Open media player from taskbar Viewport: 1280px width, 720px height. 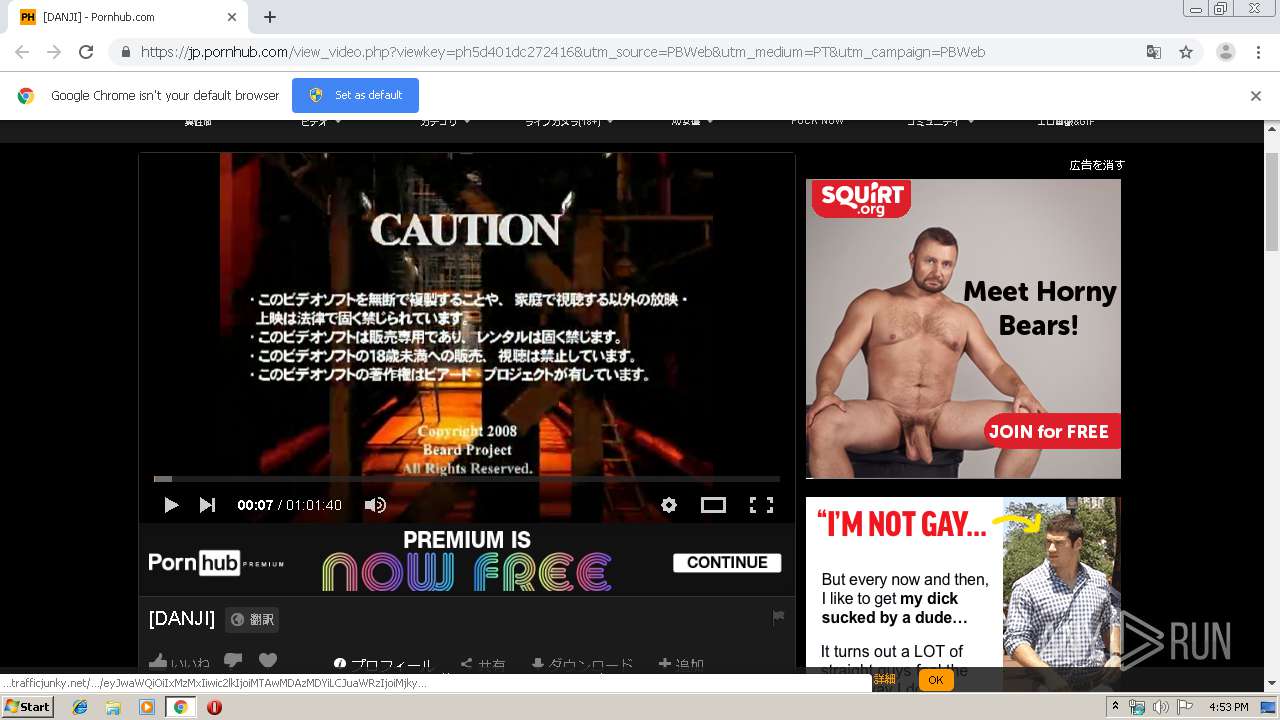[147, 707]
